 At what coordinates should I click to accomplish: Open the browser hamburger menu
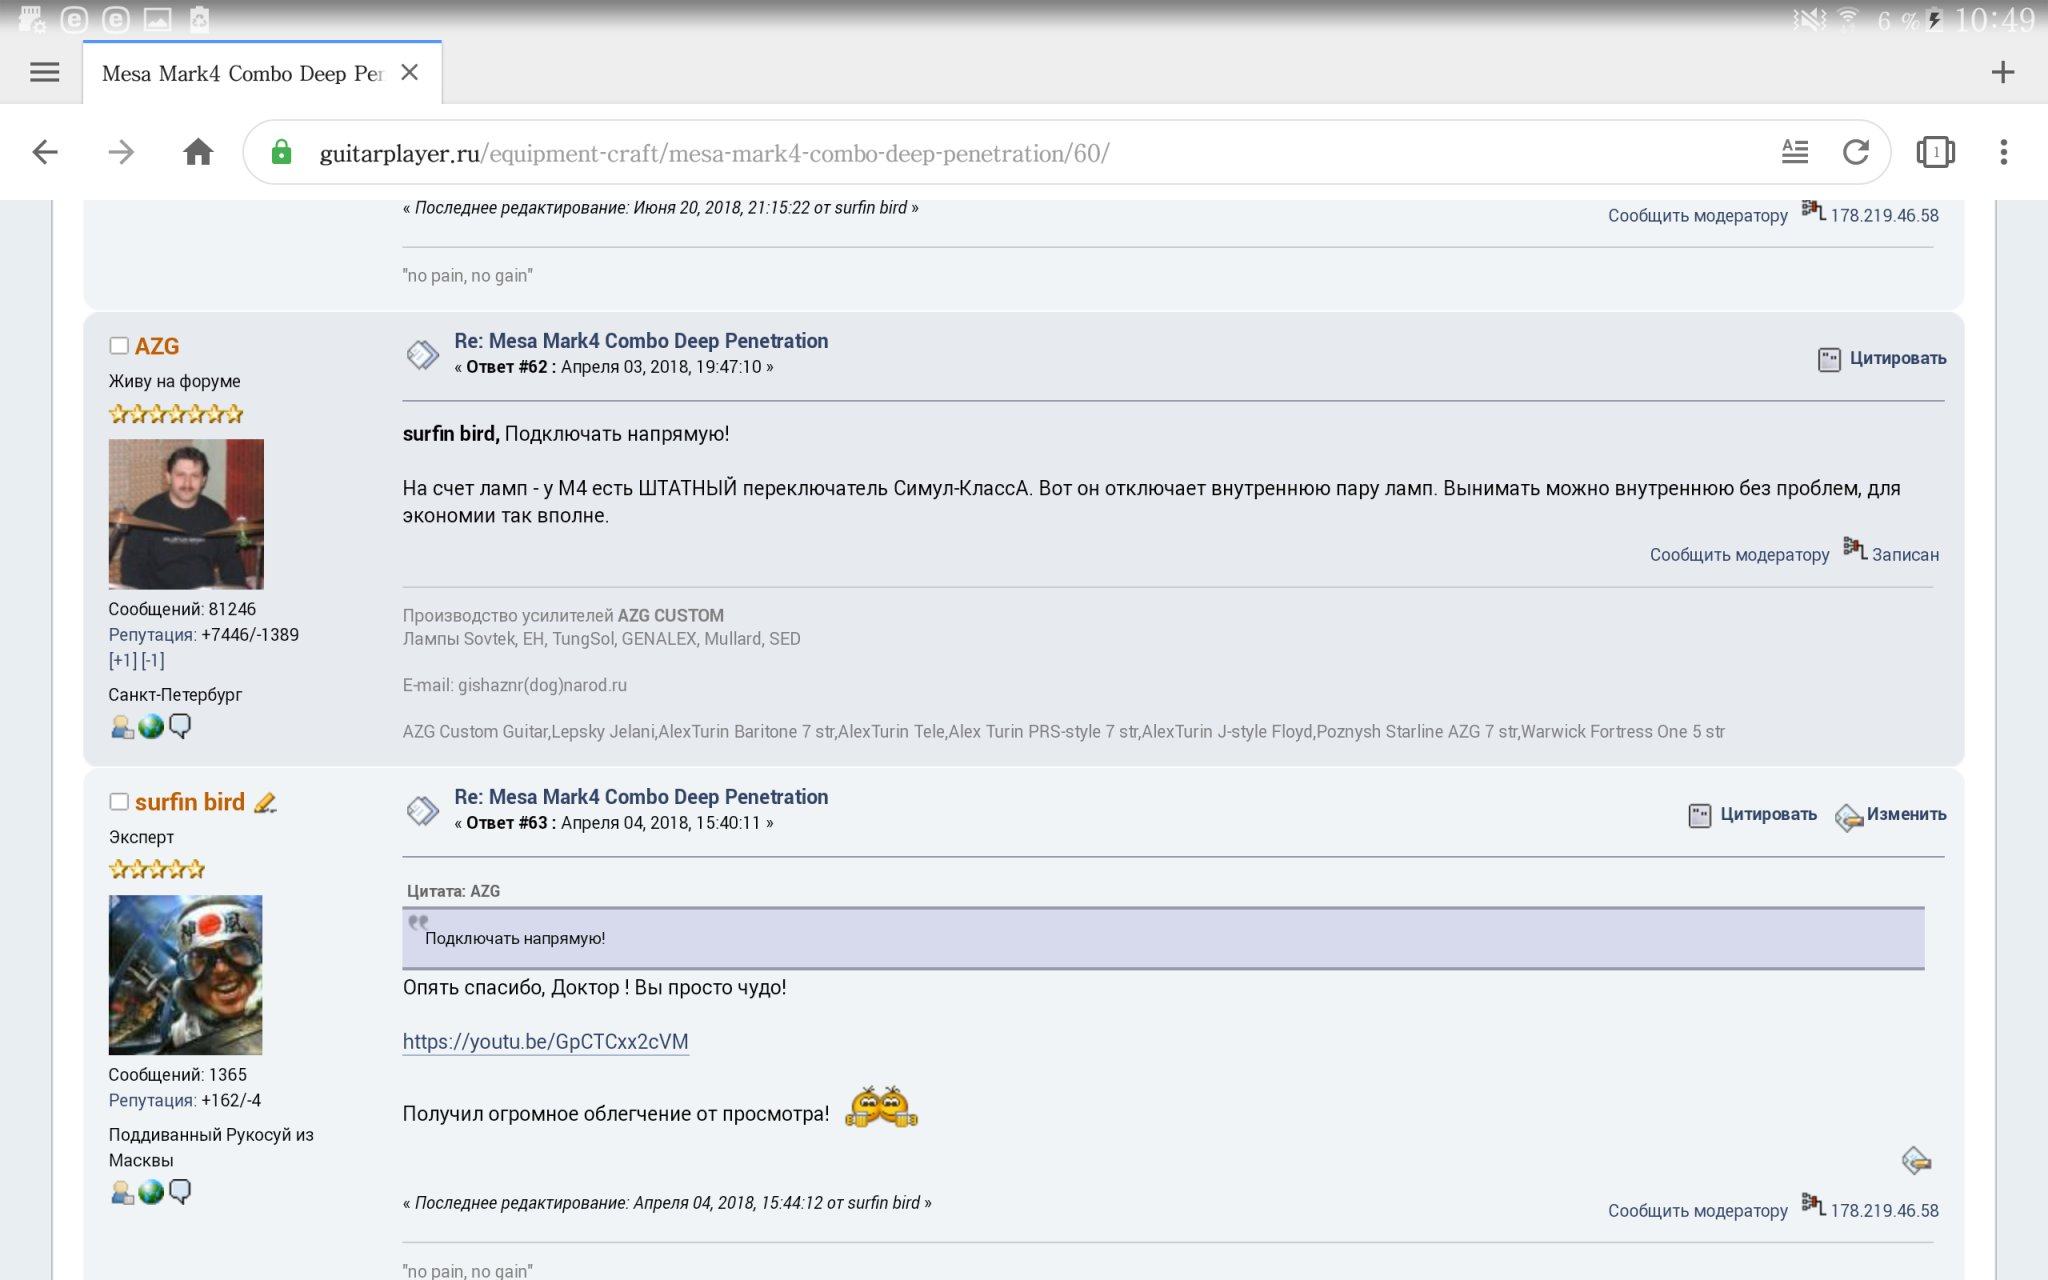[44, 72]
